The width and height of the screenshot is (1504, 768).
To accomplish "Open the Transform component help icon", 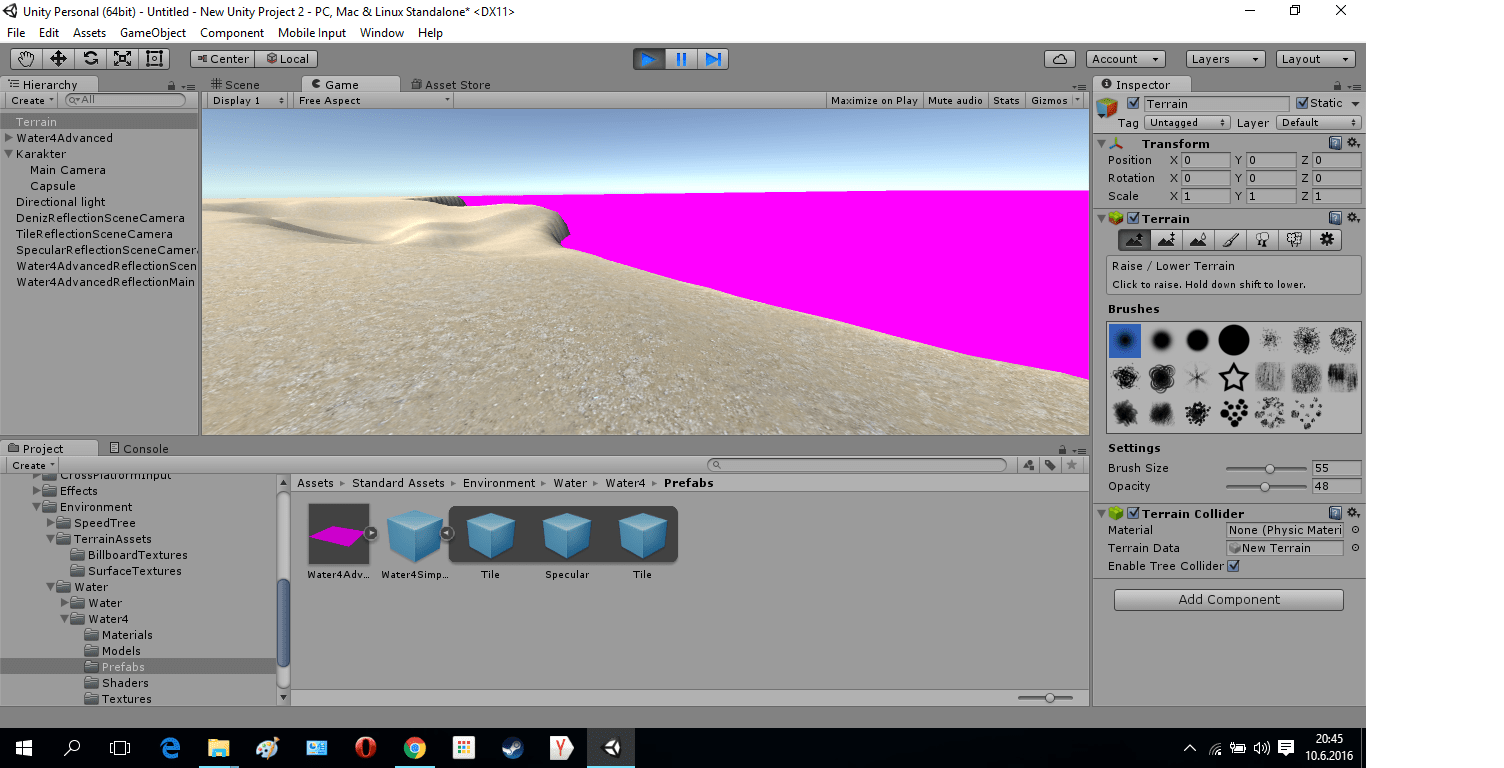I will pyautogui.click(x=1335, y=144).
